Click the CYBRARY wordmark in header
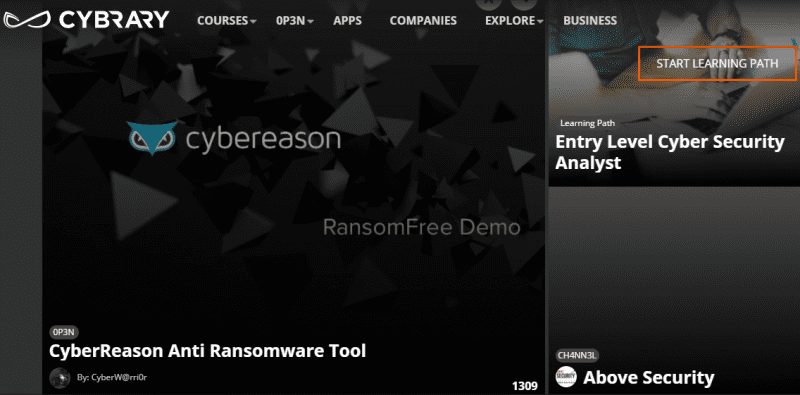The image size is (800, 395). pos(114,20)
